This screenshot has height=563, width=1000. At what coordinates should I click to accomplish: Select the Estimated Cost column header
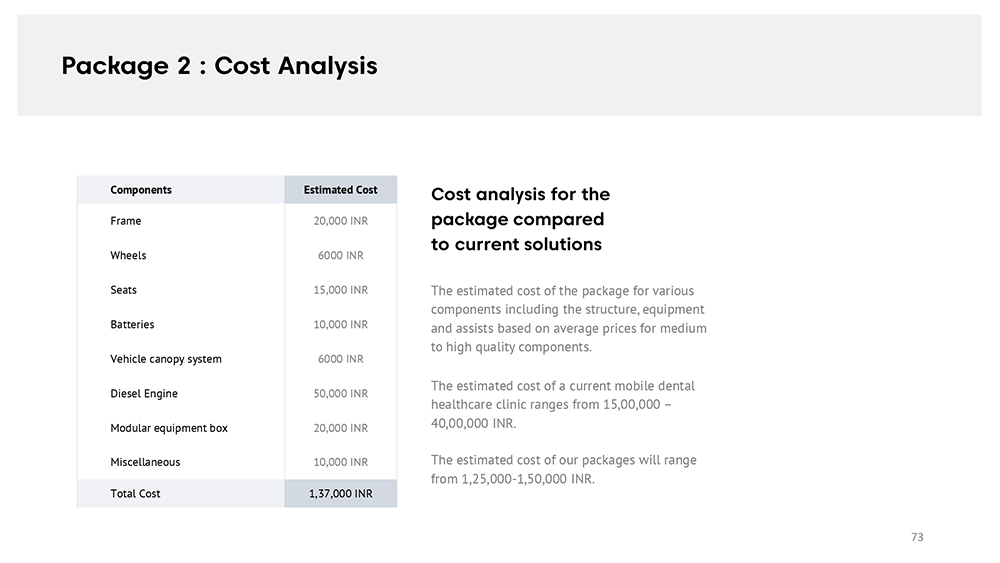[x=340, y=190]
